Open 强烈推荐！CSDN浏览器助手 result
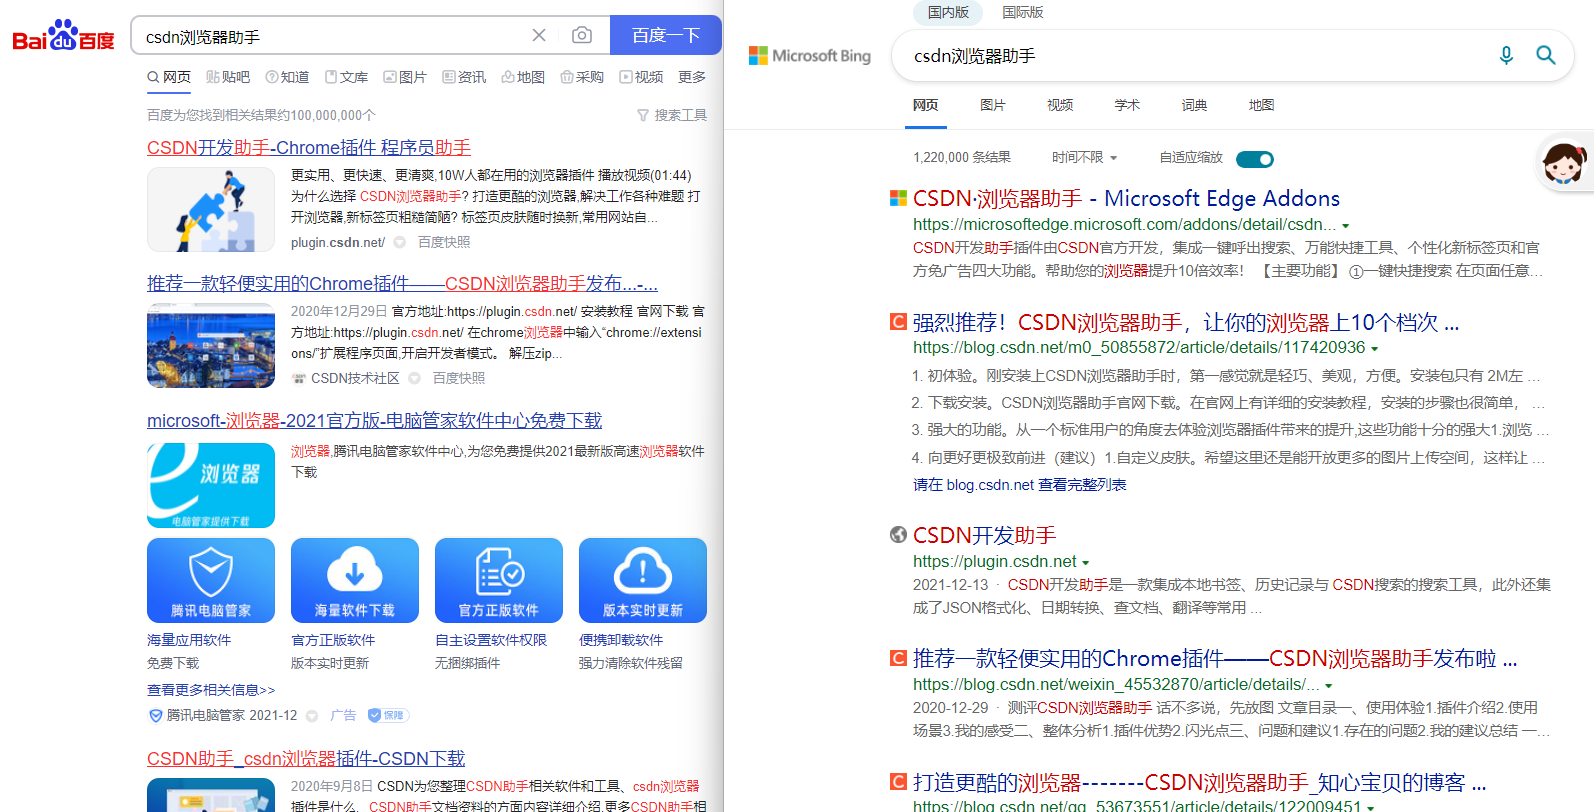This screenshot has height=812, width=1594. tap(1186, 322)
